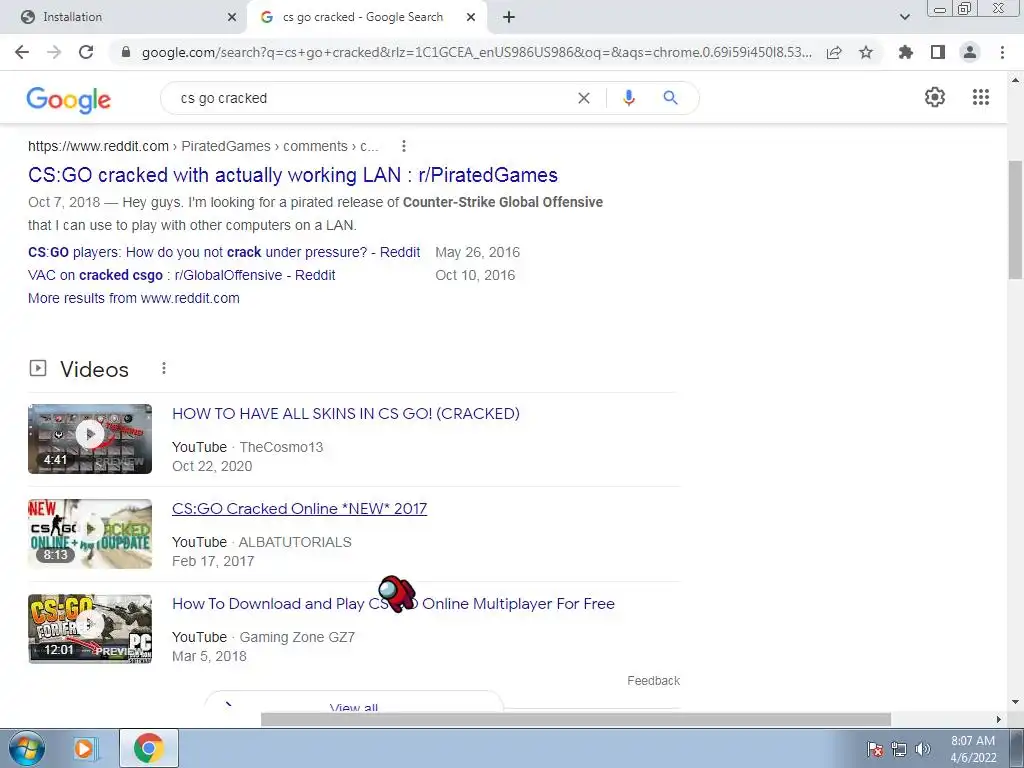Image resolution: width=1024 pixels, height=768 pixels.
Task: Click the reddit.com PiratedGames breadcrumb URL
Action: pos(203,146)
